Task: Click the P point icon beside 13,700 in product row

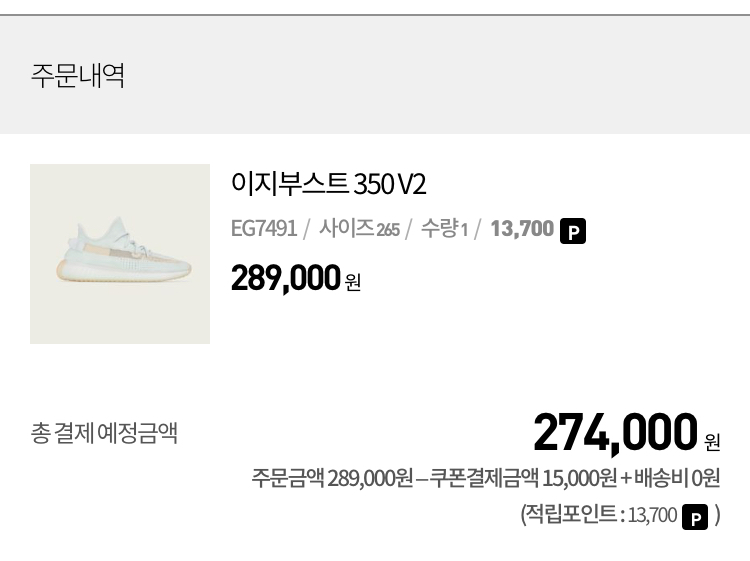Action: click(x=573, y=231)
